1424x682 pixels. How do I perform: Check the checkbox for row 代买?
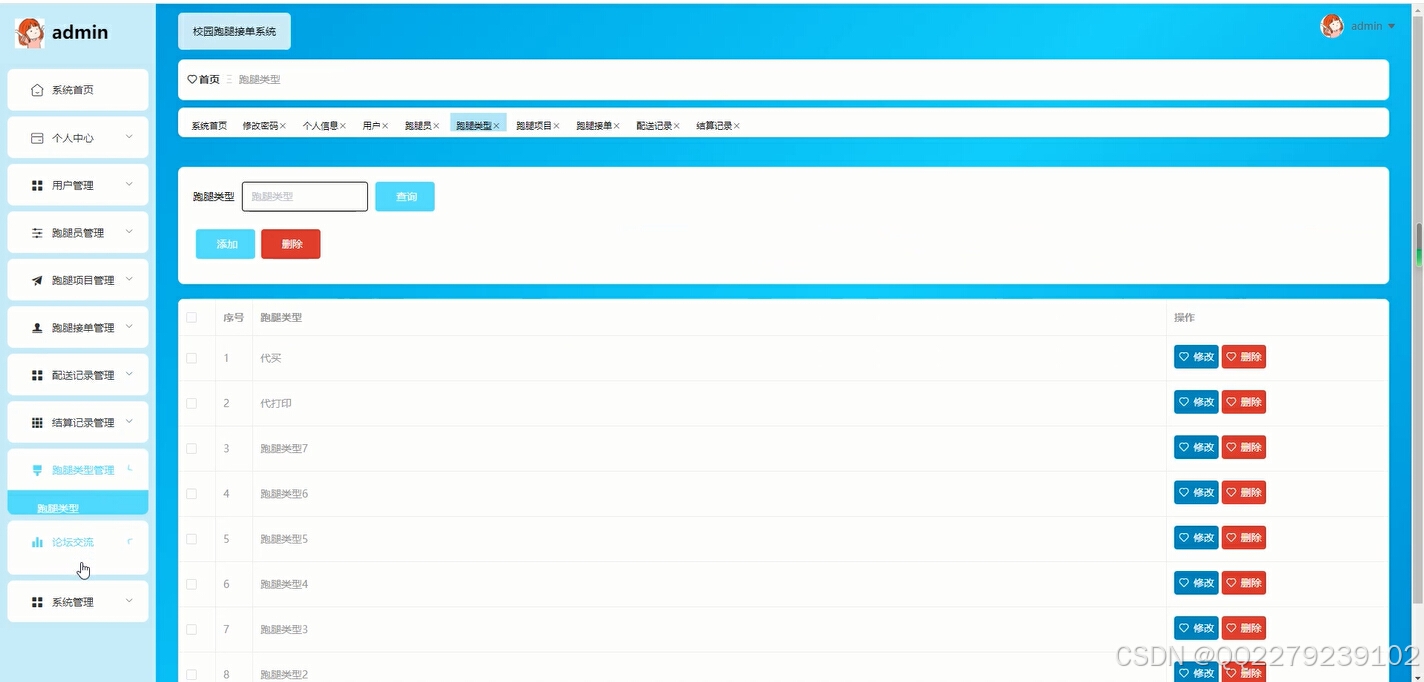(x=192, y=357)
